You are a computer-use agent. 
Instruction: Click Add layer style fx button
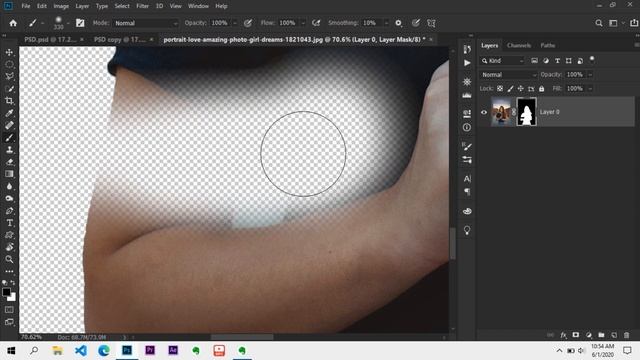(563, 335)
